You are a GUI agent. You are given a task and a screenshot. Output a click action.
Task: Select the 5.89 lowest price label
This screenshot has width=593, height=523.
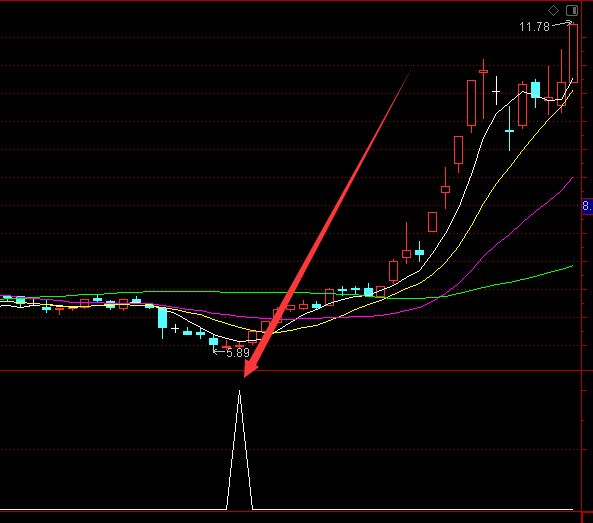pos(238,353)
